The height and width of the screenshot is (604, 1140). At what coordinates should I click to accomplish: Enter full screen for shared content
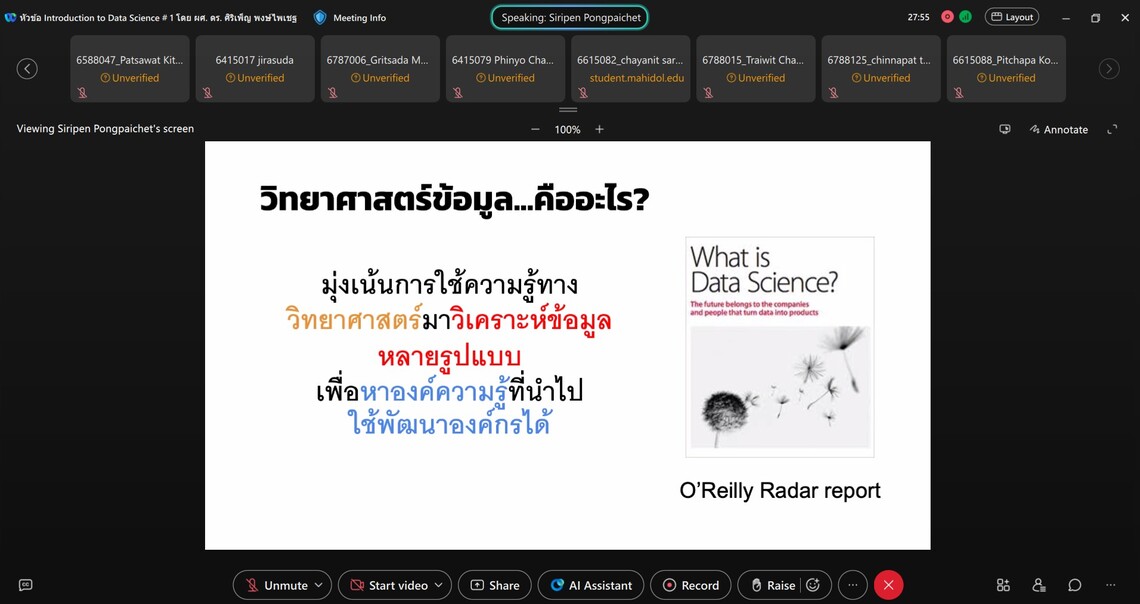click(1111, 129)
